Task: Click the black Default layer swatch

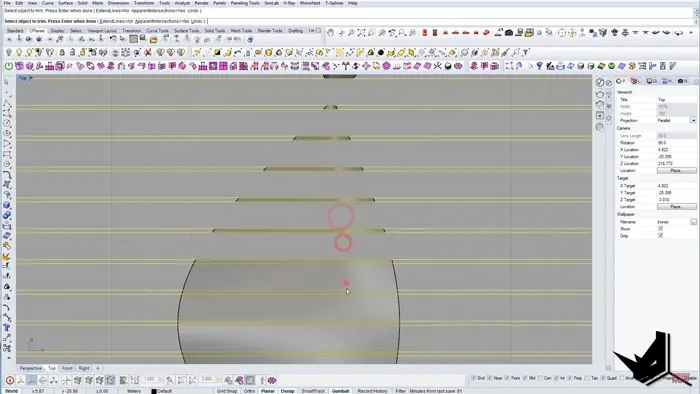Action: [x=154, y=391]
